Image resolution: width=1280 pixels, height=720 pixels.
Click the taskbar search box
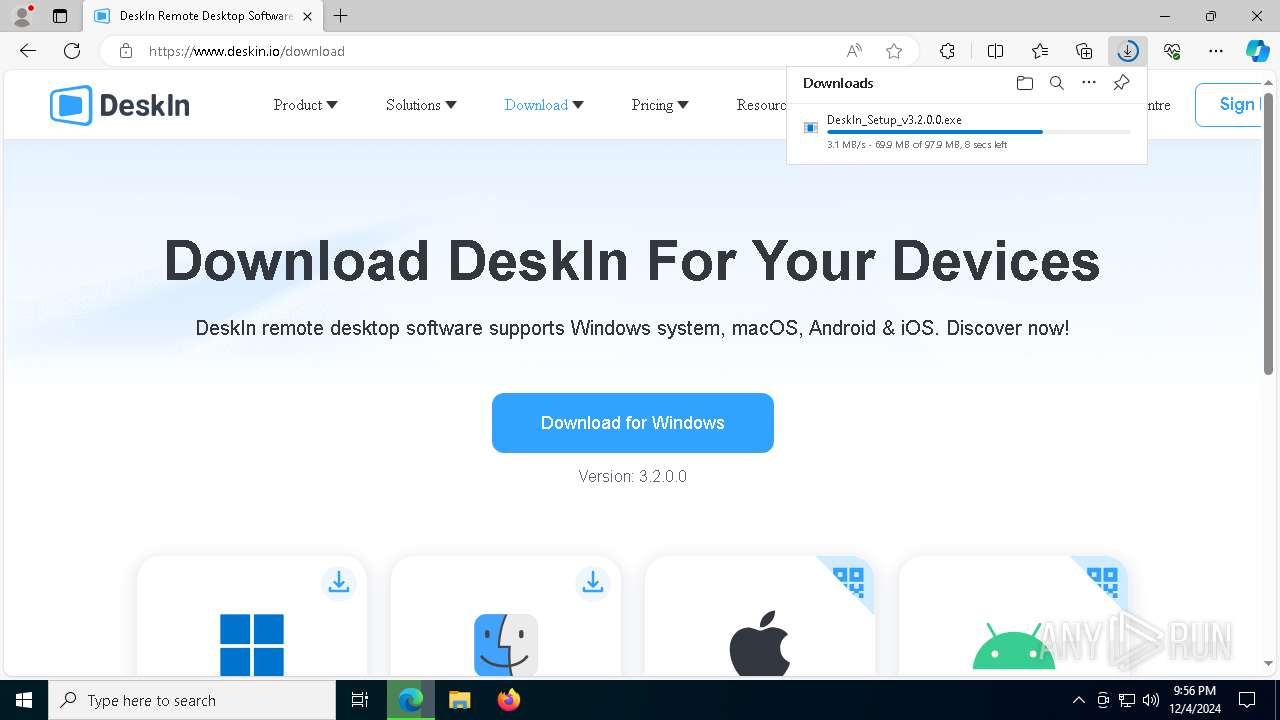coord(192,700)
